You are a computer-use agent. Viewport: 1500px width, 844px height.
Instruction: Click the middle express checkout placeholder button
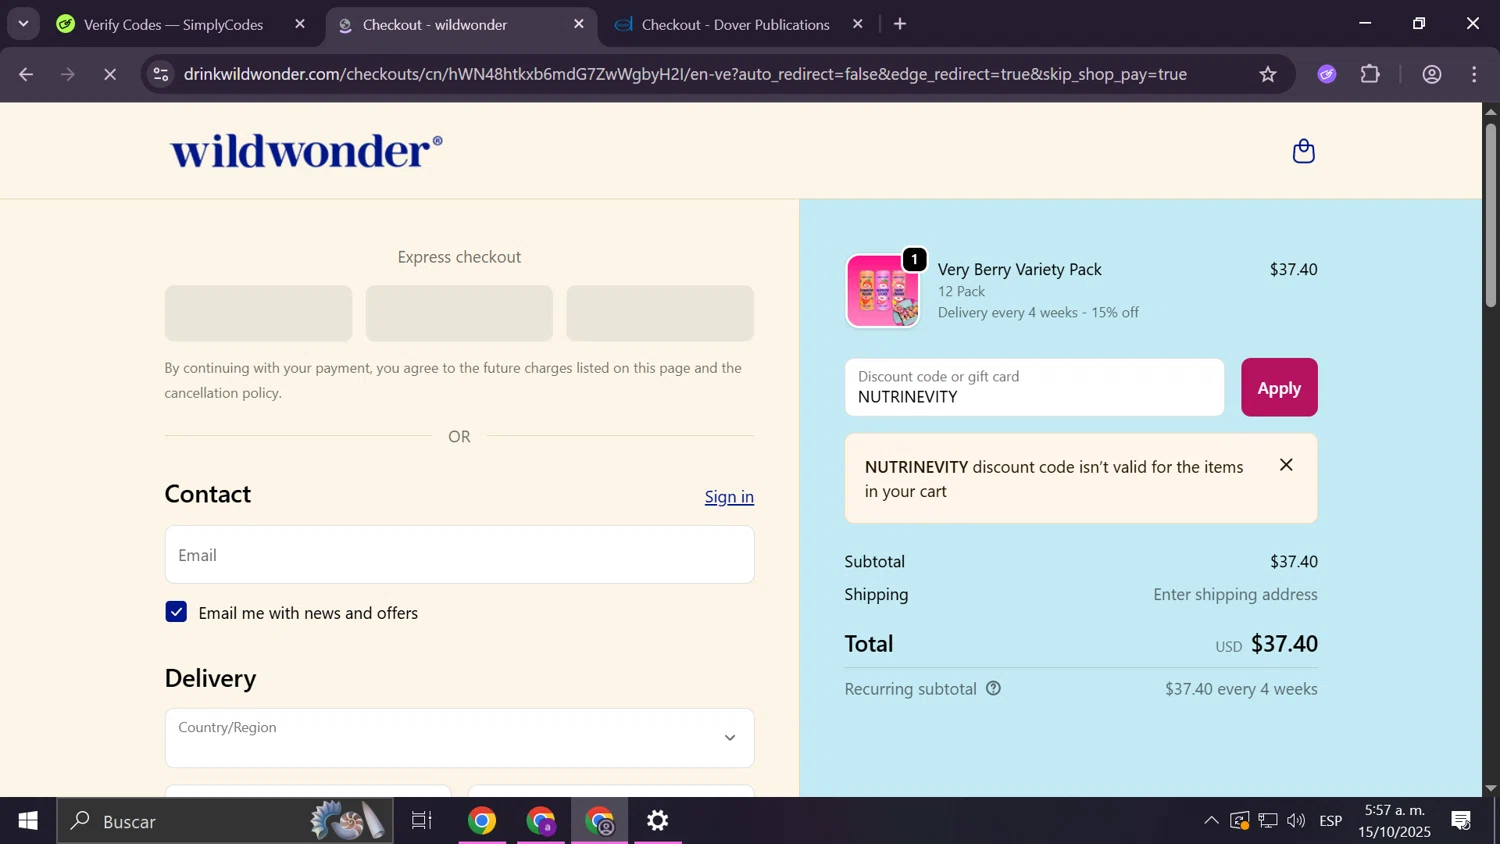459,313
